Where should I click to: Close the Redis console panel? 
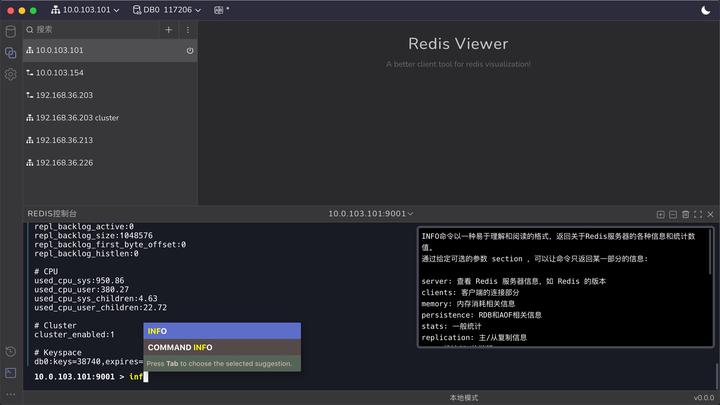tap(710, 214)
